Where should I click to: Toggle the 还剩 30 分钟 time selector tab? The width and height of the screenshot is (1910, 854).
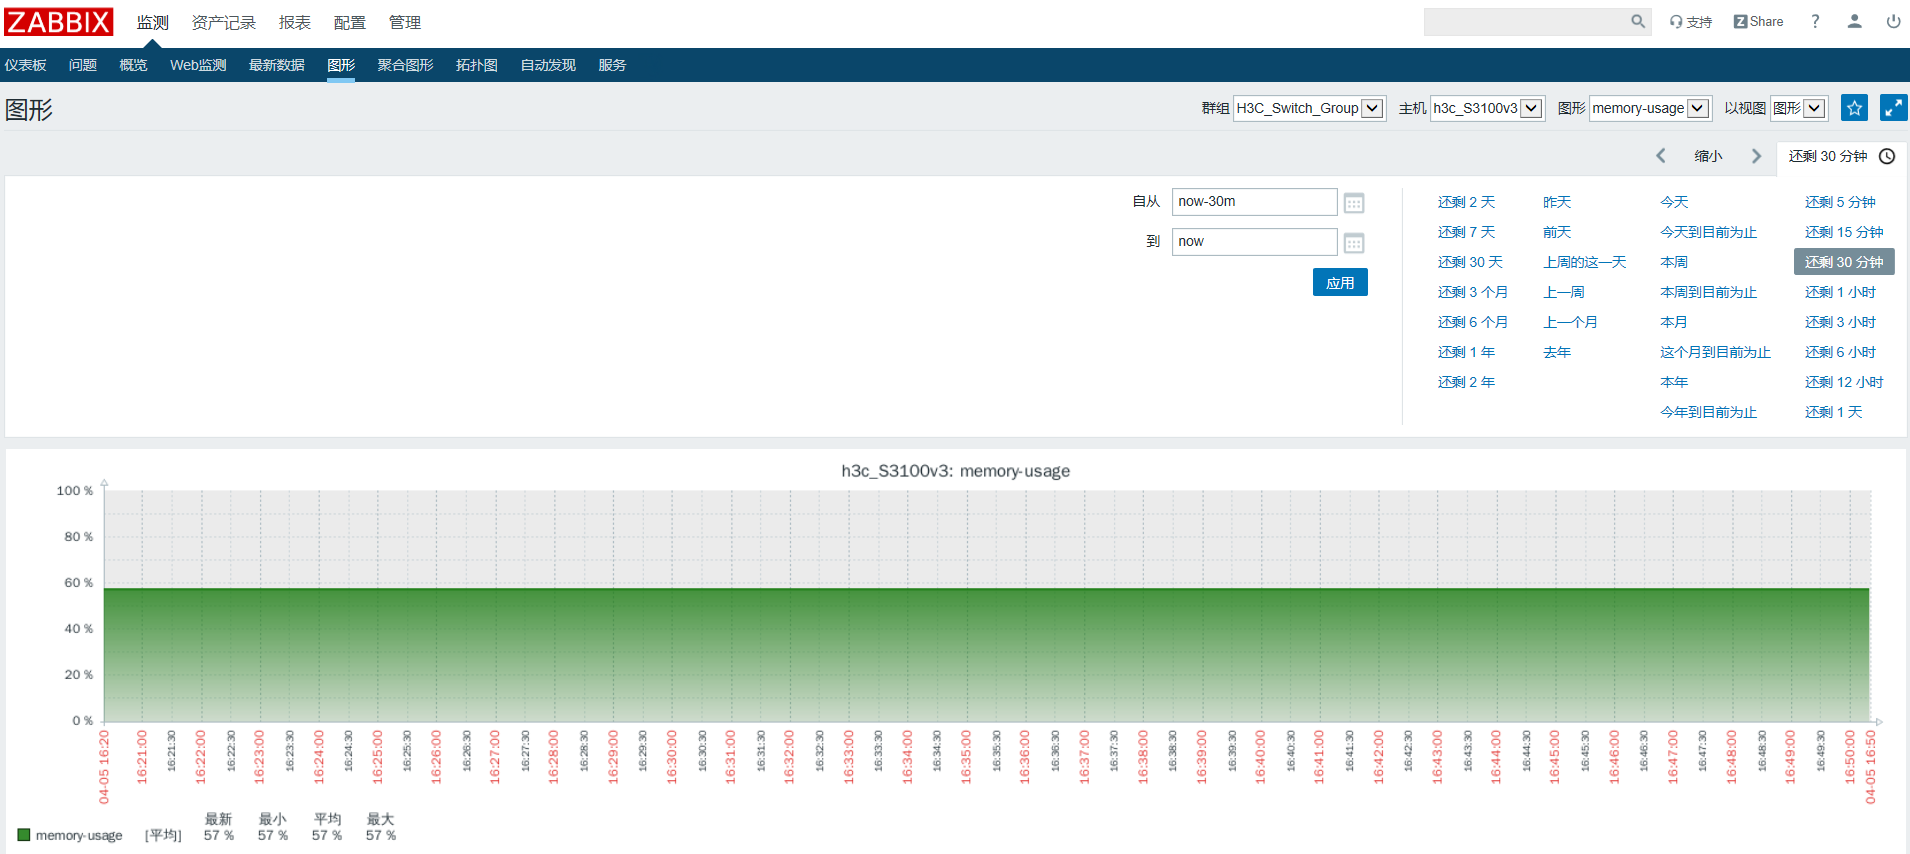point(1840,156)
